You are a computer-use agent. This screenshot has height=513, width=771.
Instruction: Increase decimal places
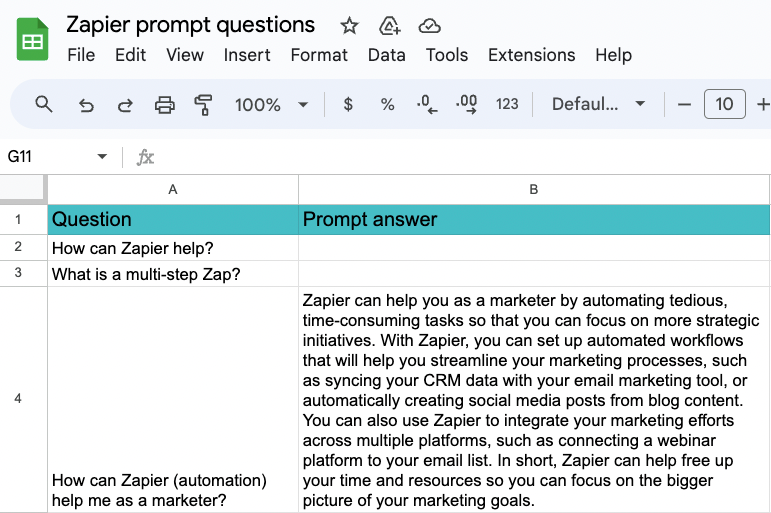[x=466, y=104]
